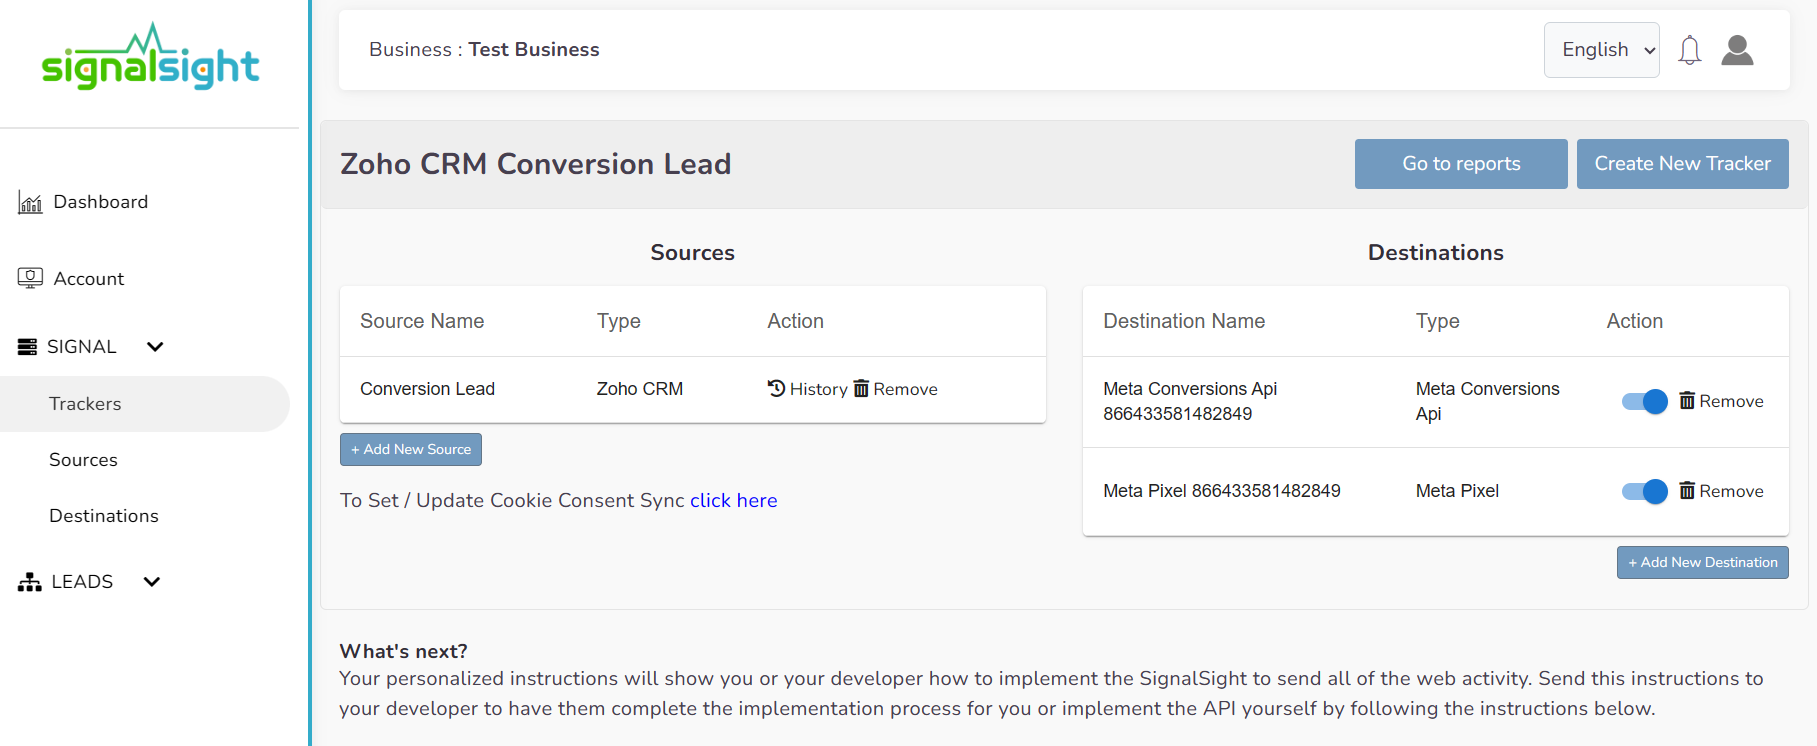The width and height of the screenshot is (1817, 746).
Task: Click the SignalSight logo
Action: (150, 57)
